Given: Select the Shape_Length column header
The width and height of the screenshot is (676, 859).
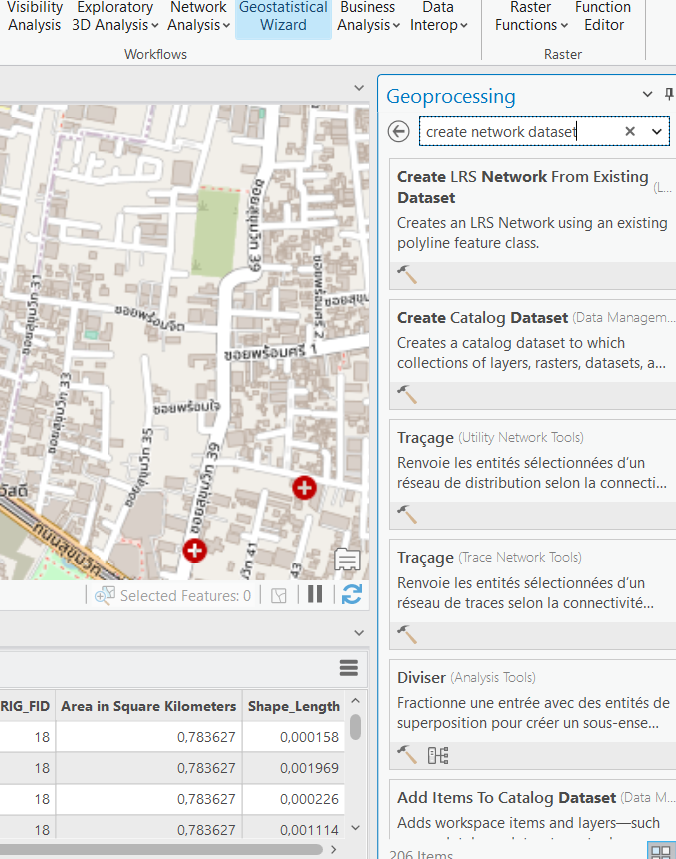Looking at the screenshot, I should 294,706.
